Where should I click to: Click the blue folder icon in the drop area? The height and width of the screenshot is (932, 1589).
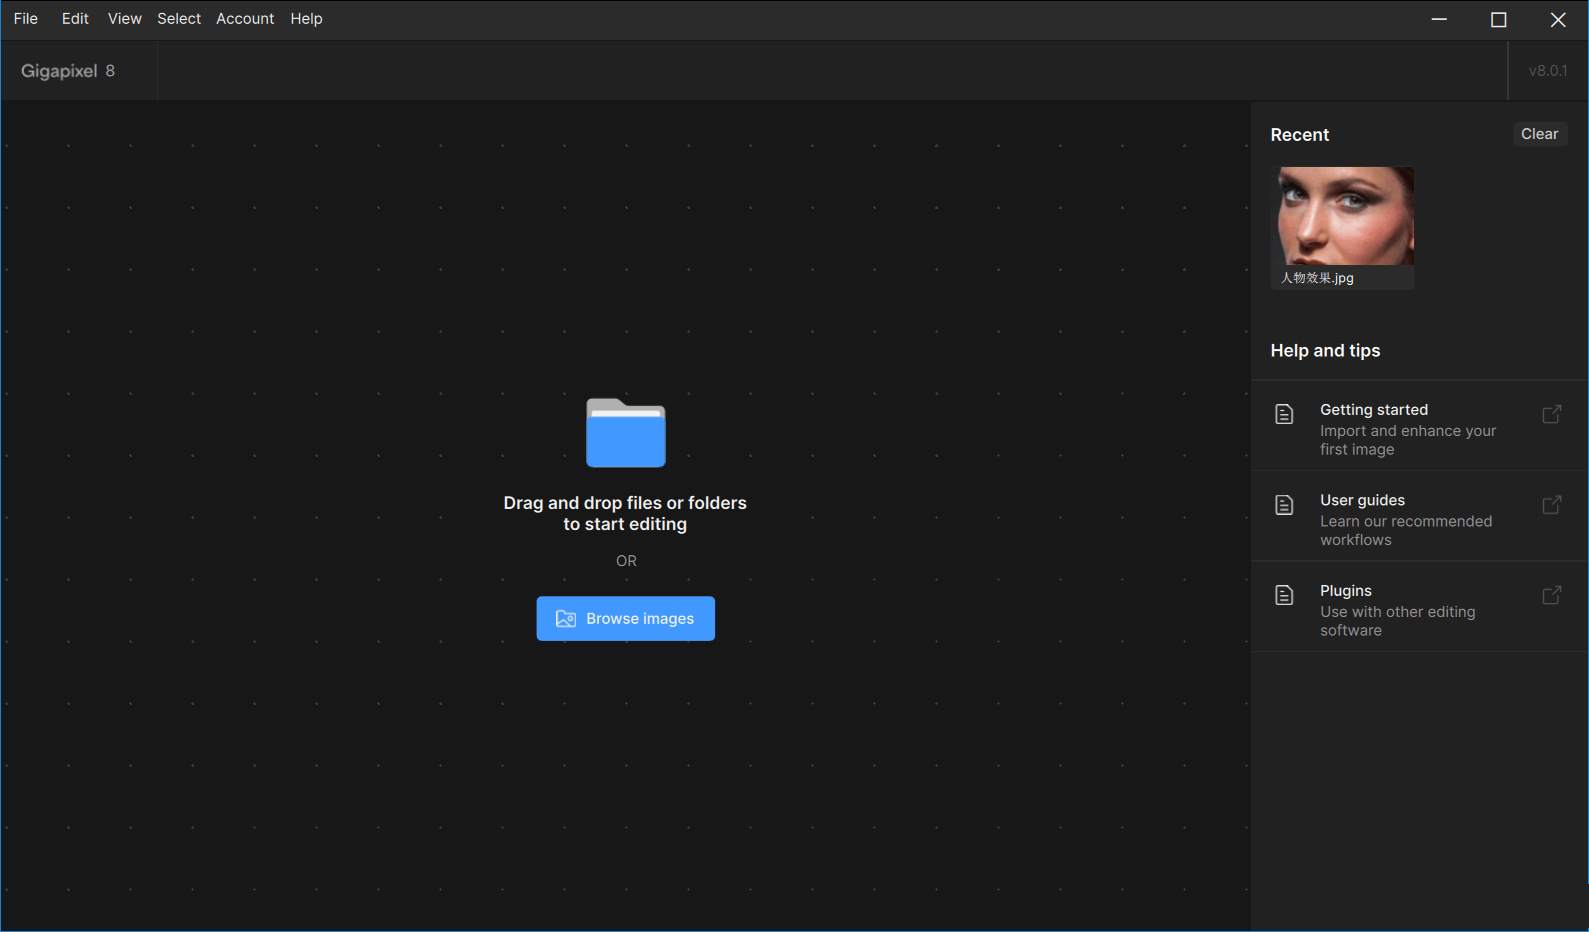(x=625, y=433)
